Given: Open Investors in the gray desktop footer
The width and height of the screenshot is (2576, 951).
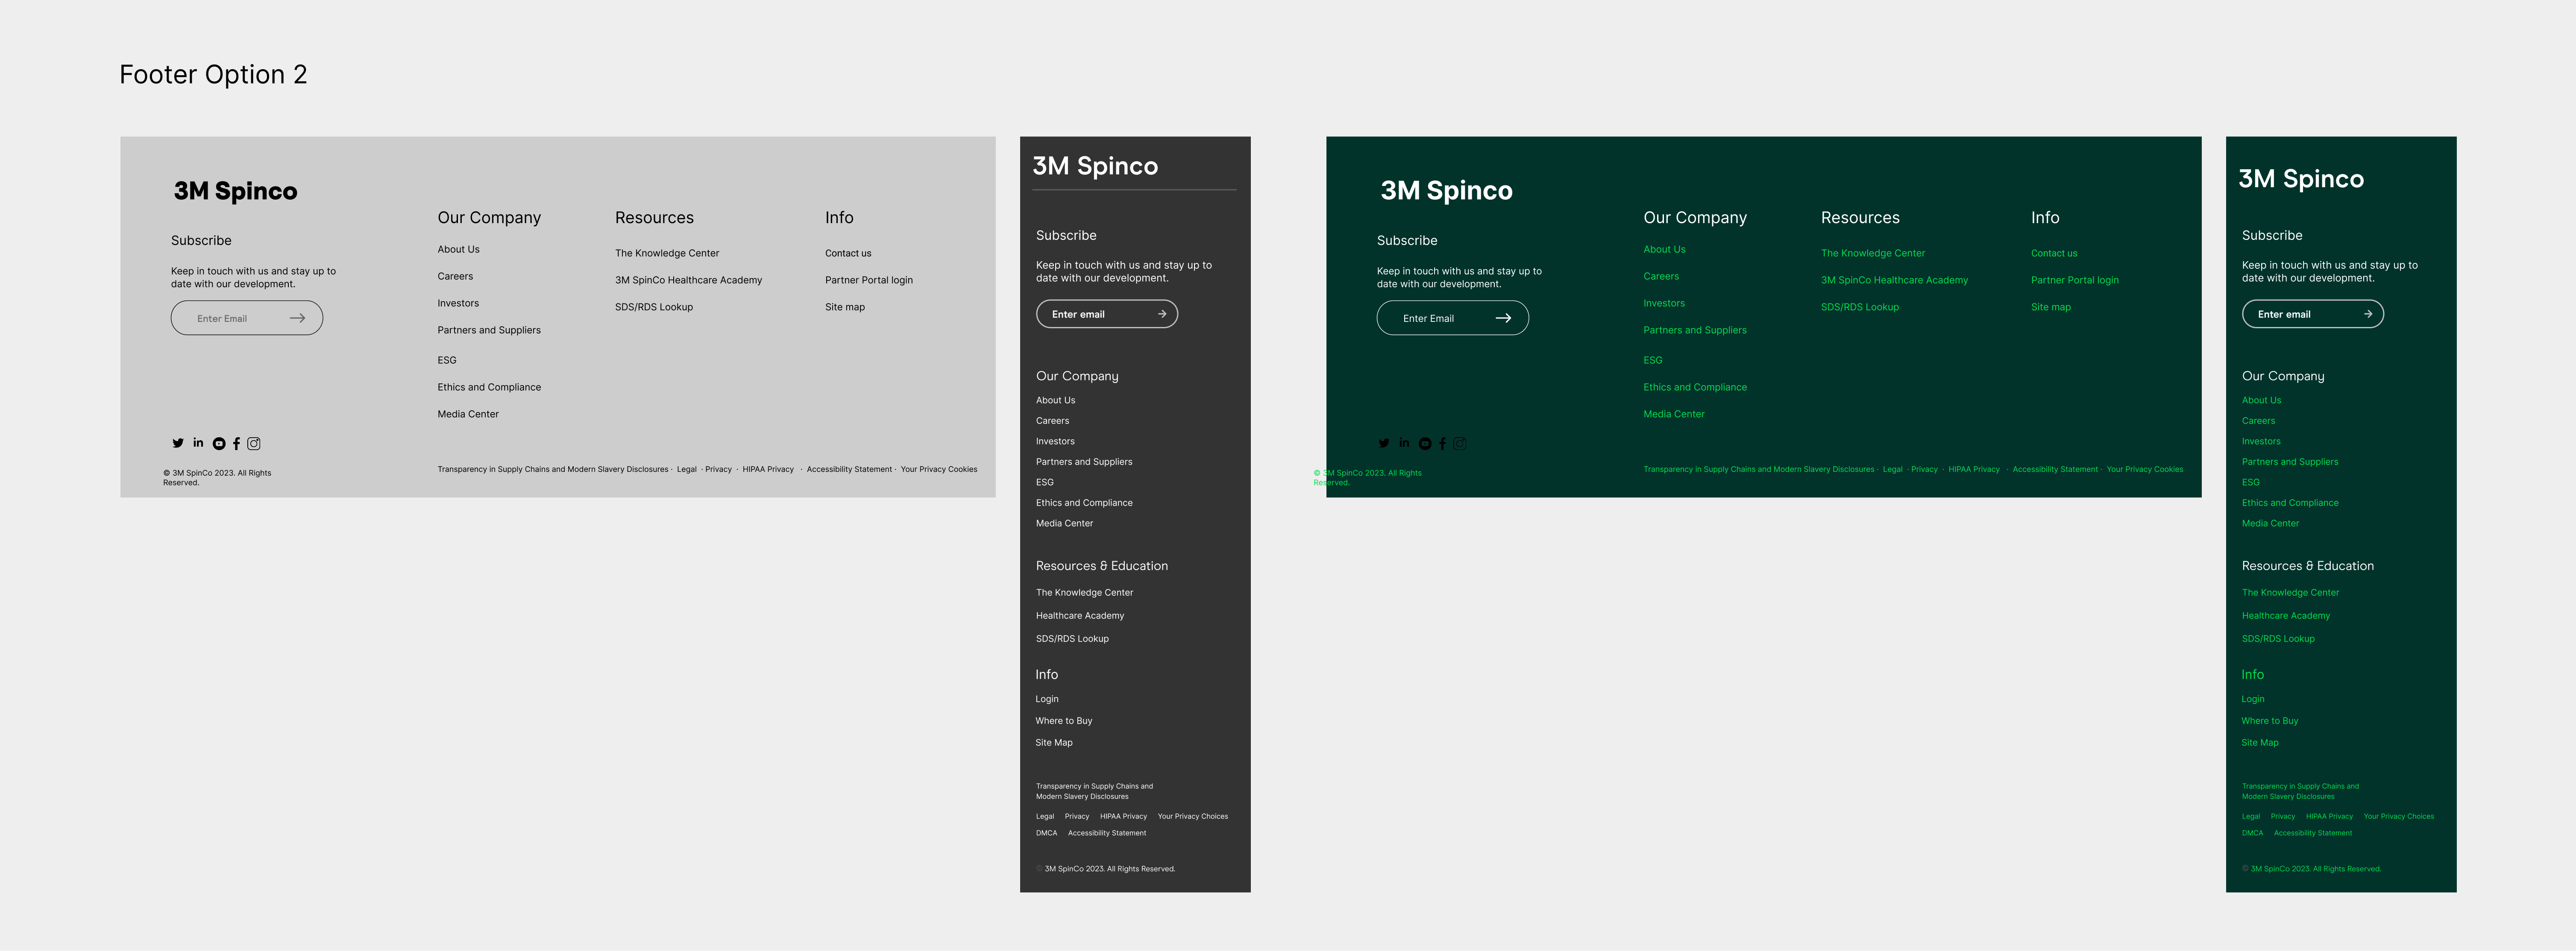Looking at the screenshot, I should click(458, 303).
